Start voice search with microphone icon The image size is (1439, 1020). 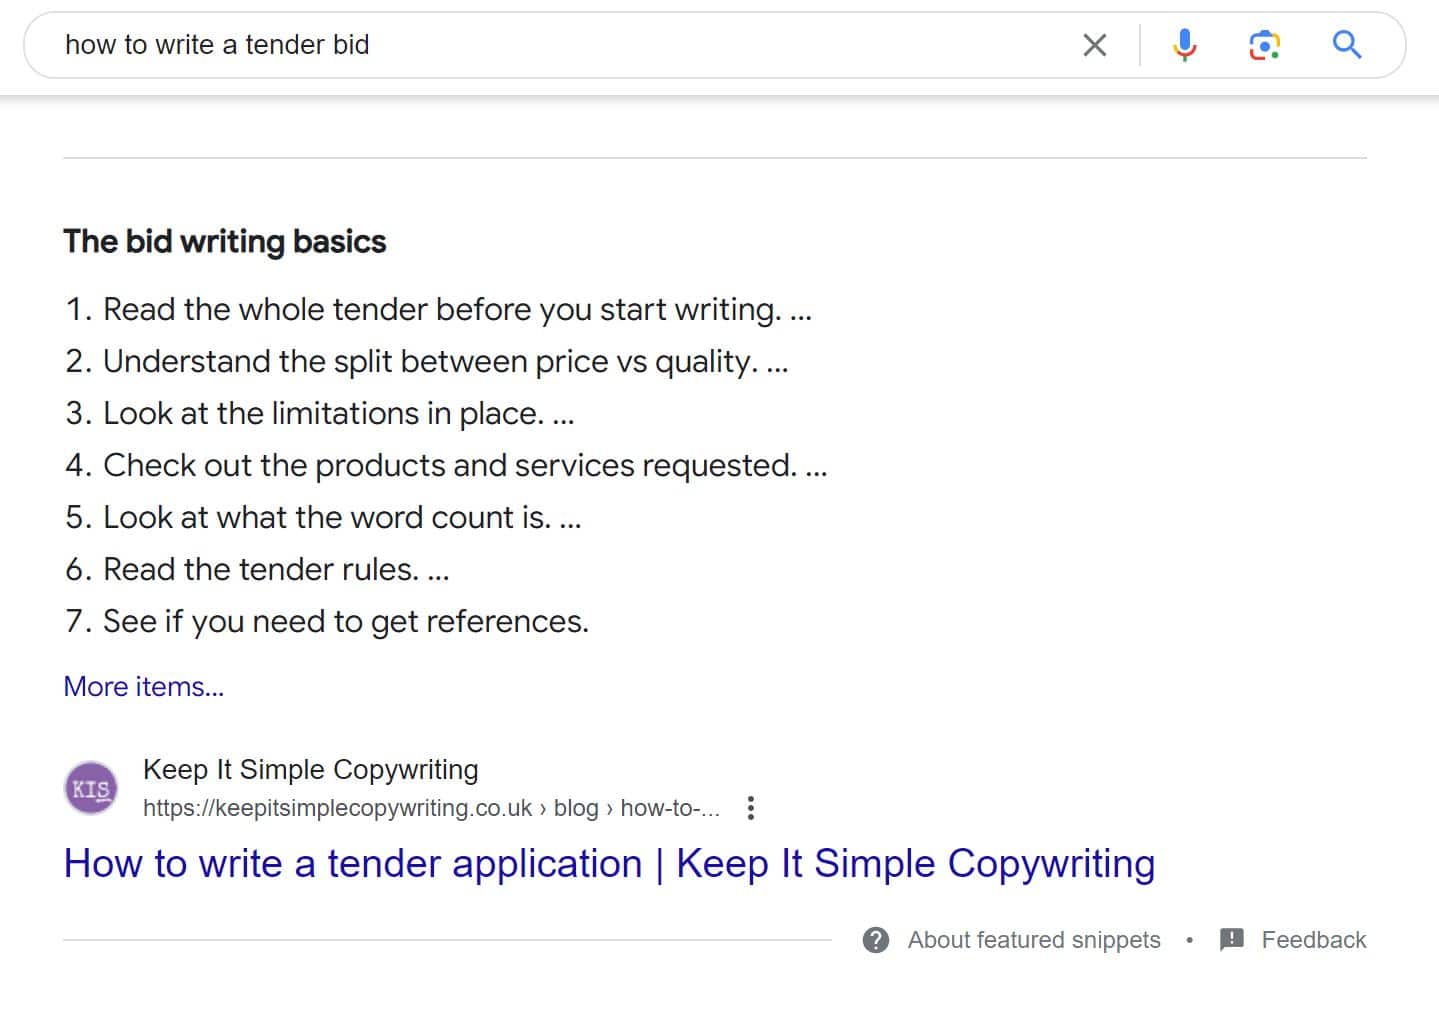tap(1185, 45)
